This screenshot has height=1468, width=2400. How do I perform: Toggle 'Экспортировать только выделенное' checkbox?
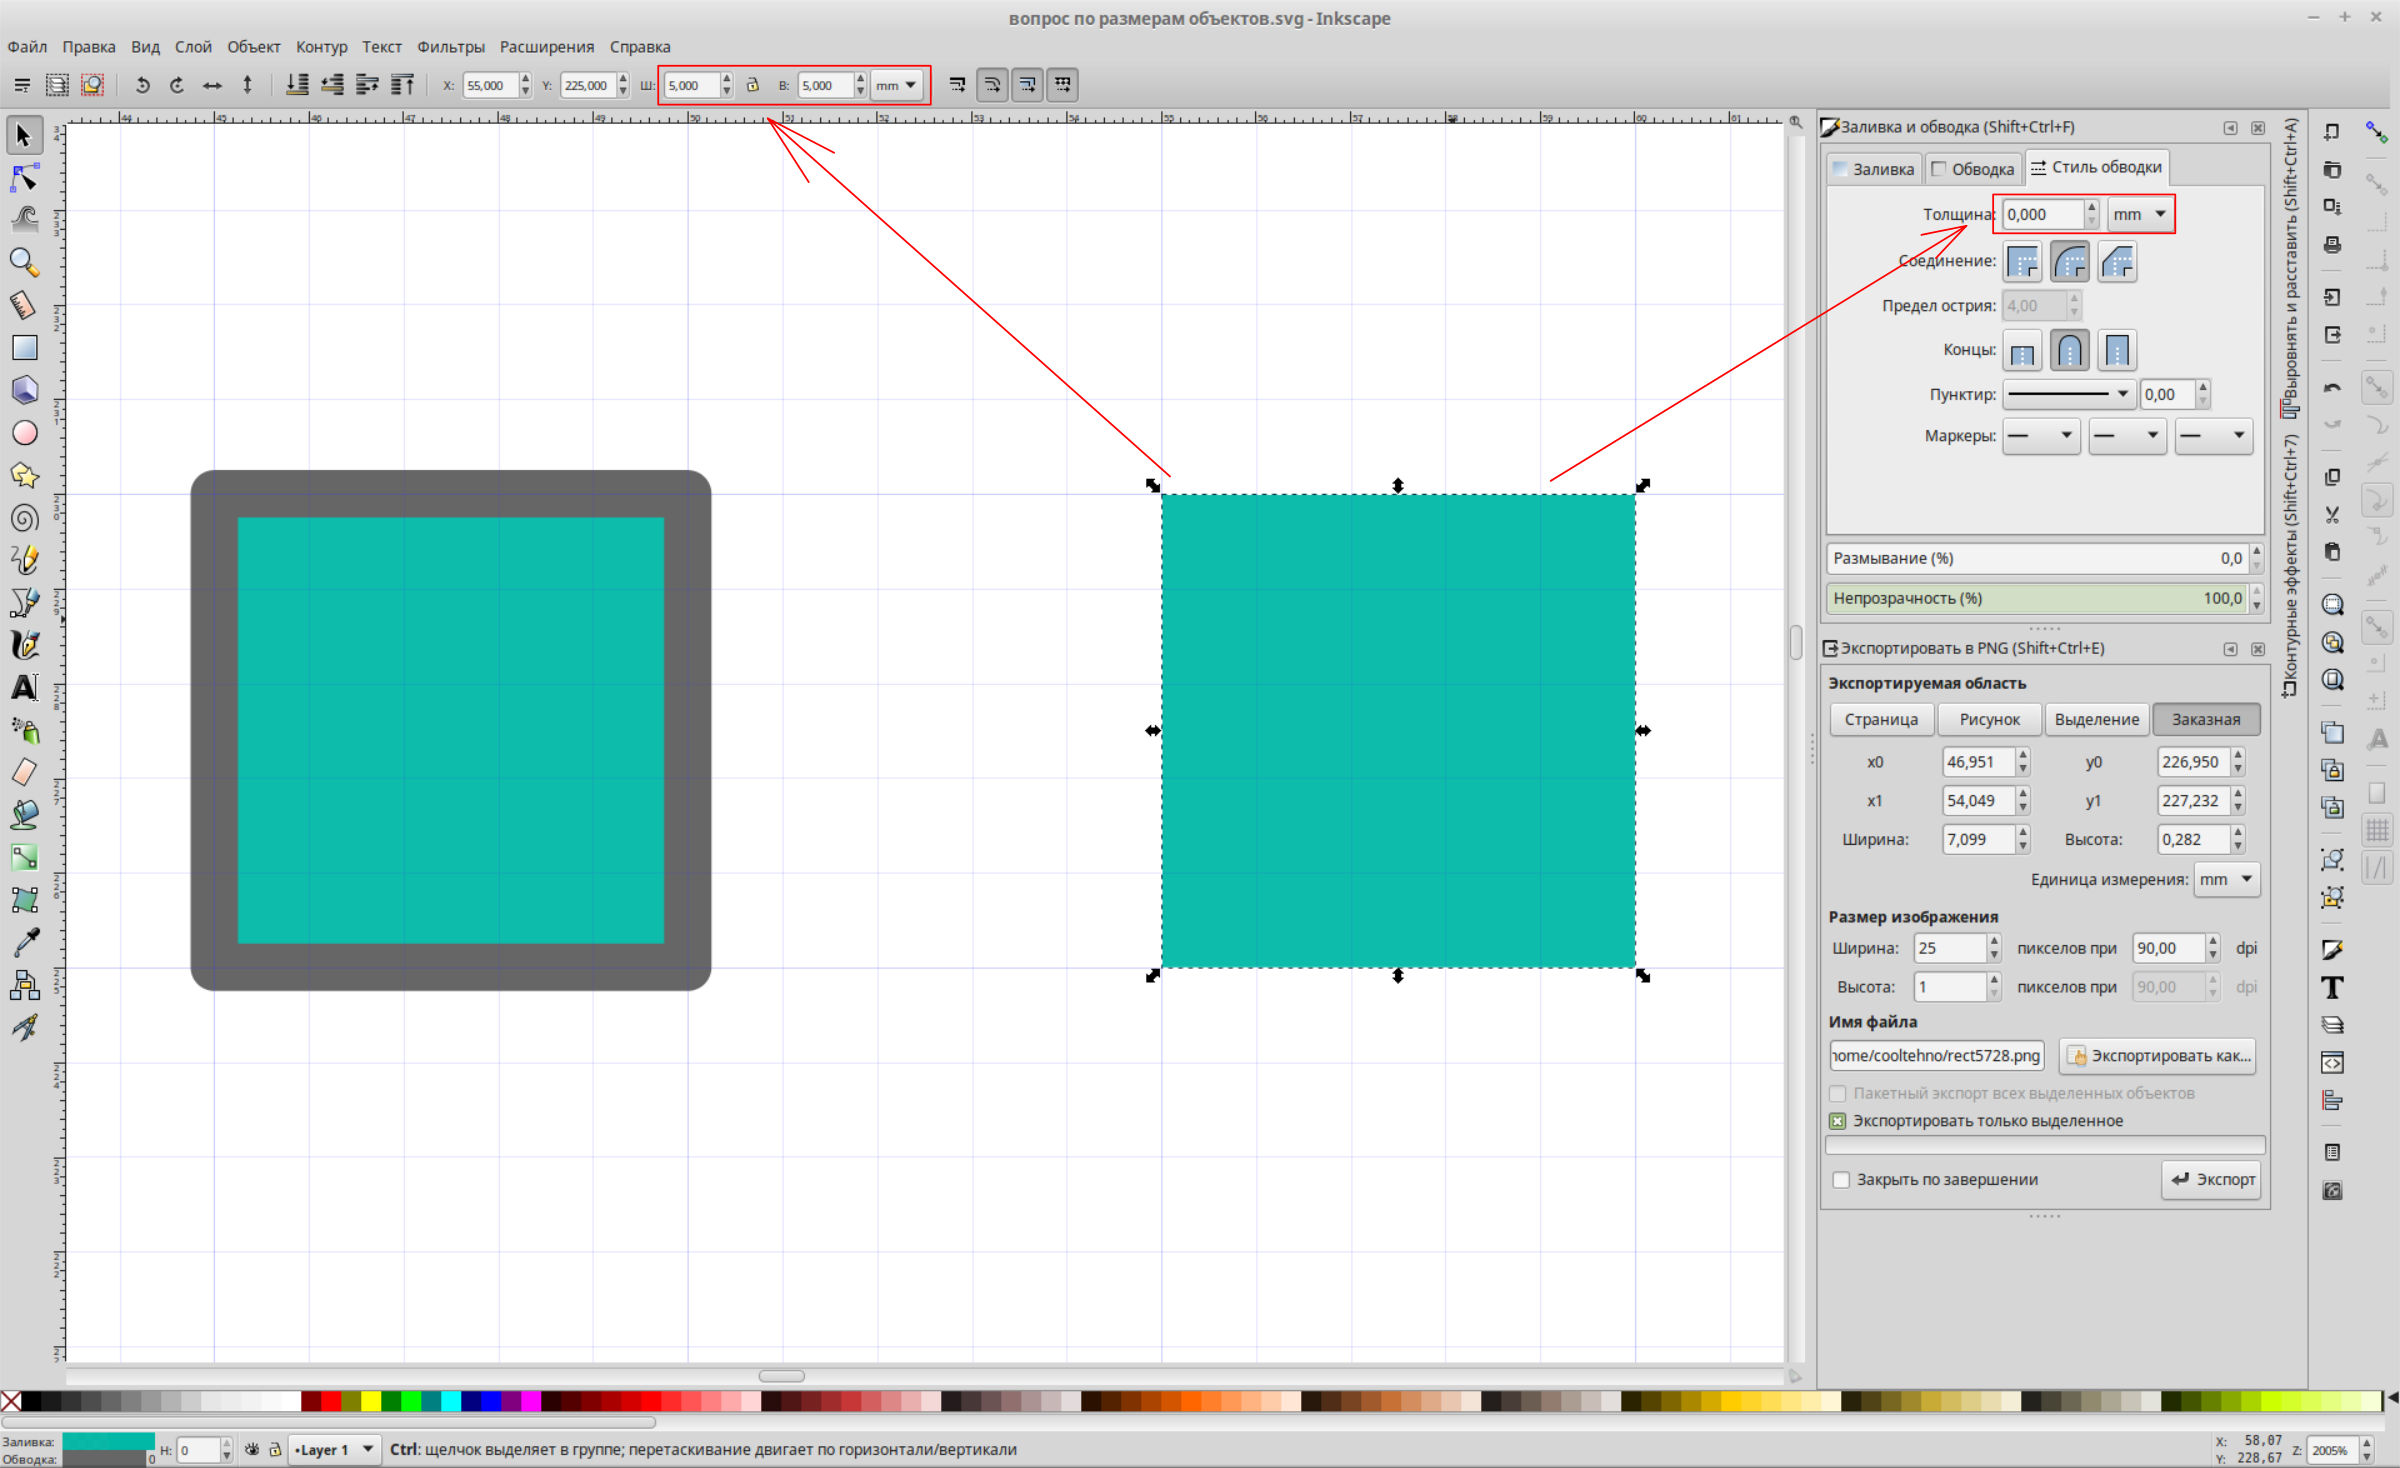(1838, 1121)
